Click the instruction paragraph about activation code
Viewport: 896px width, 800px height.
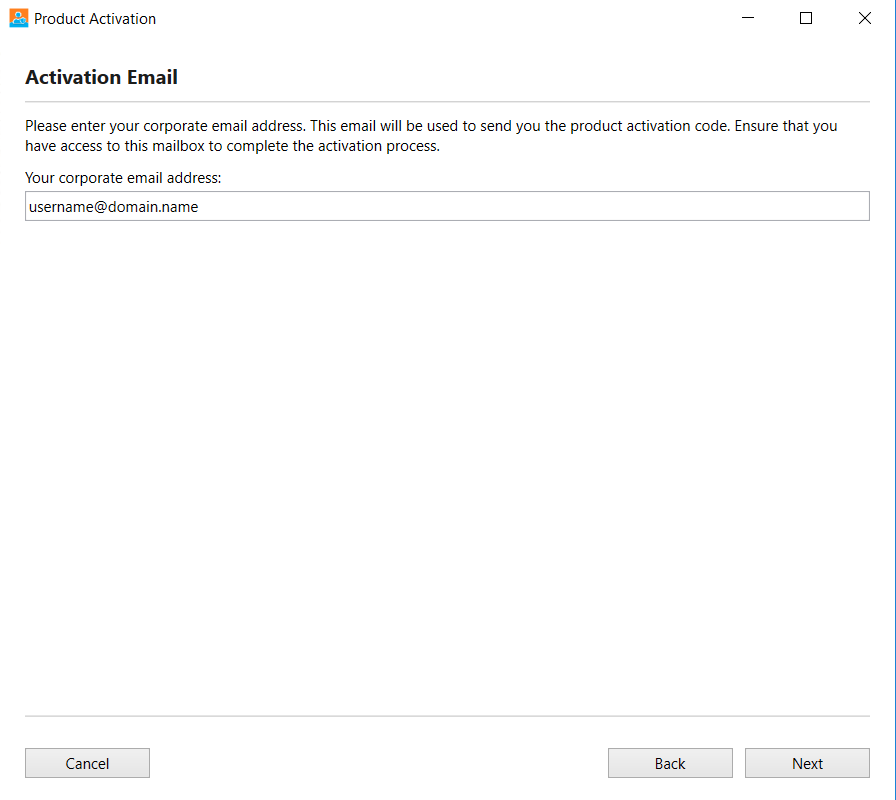431,136
